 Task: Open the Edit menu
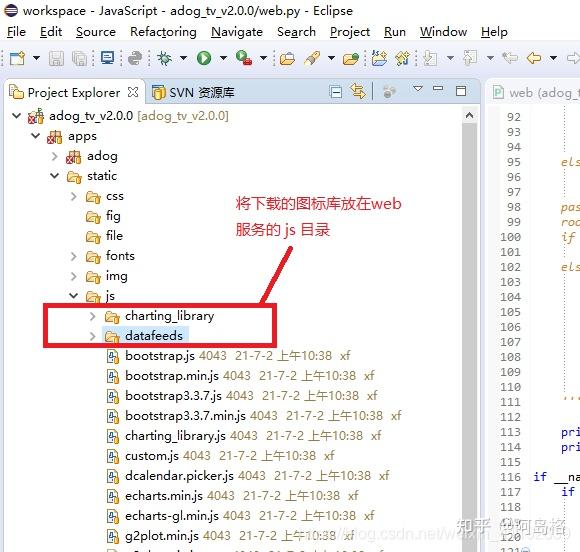point(51,32)
